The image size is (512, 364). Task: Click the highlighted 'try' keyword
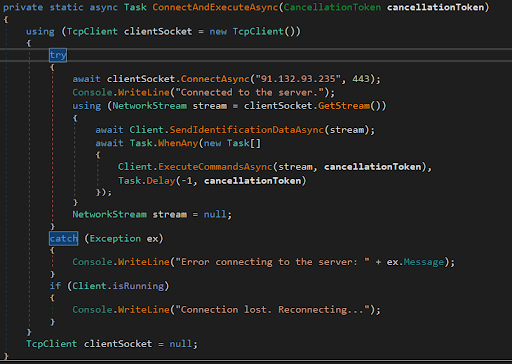(x=58, y=55)
